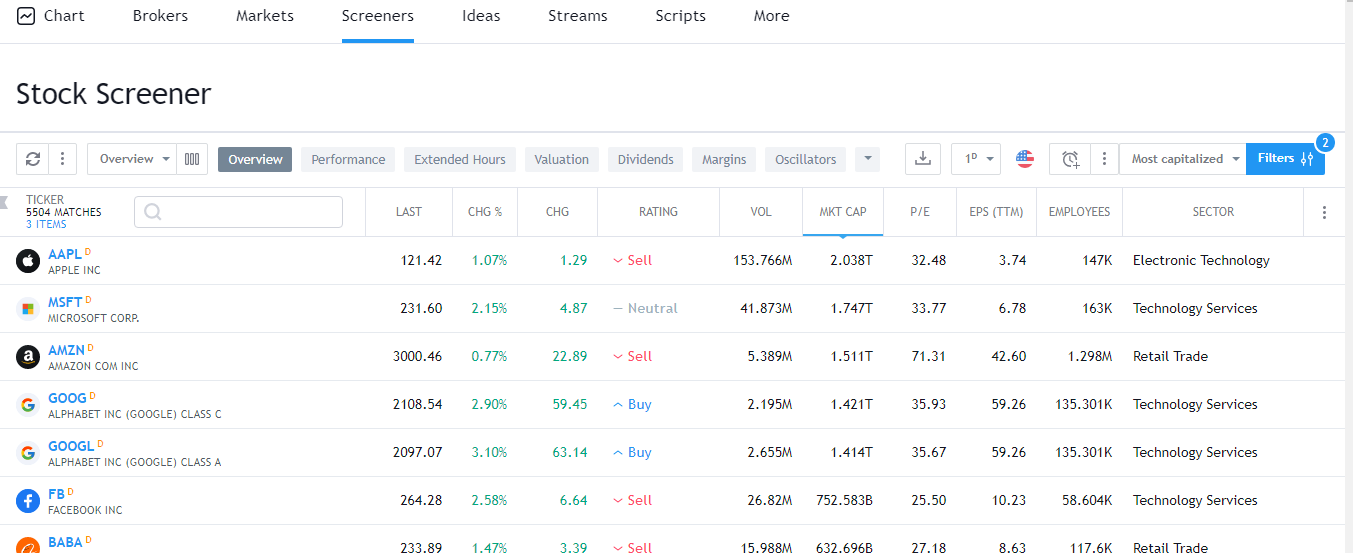Switch to the Oscillators tab

point(806,159)
